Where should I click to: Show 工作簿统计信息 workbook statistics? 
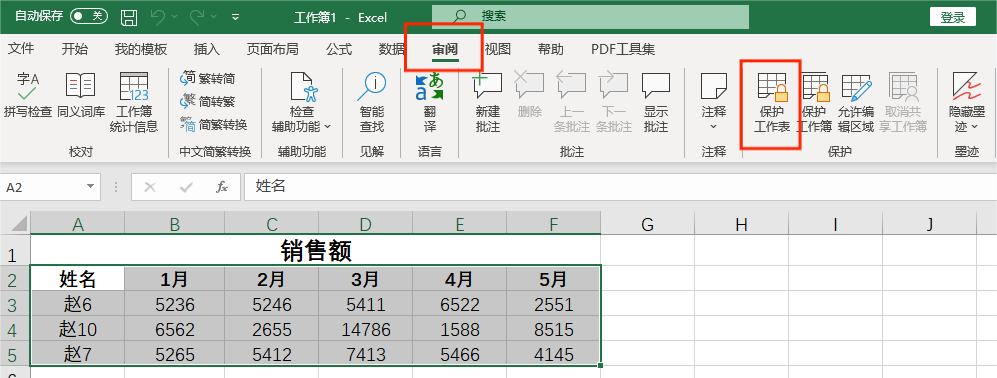[x=134, y=102]
